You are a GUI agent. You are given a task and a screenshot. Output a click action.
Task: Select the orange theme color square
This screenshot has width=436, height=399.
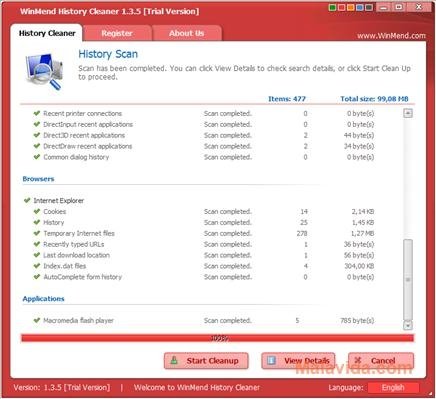coord(350,7)
